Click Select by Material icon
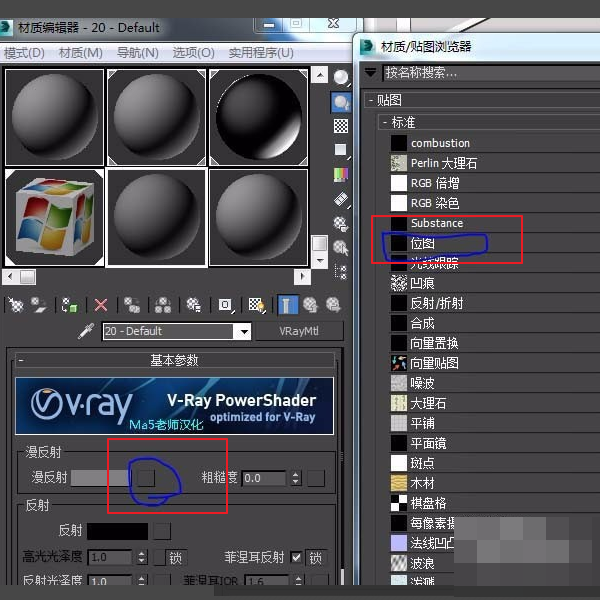This screenshot has width=600, height=600. point(341,248)
